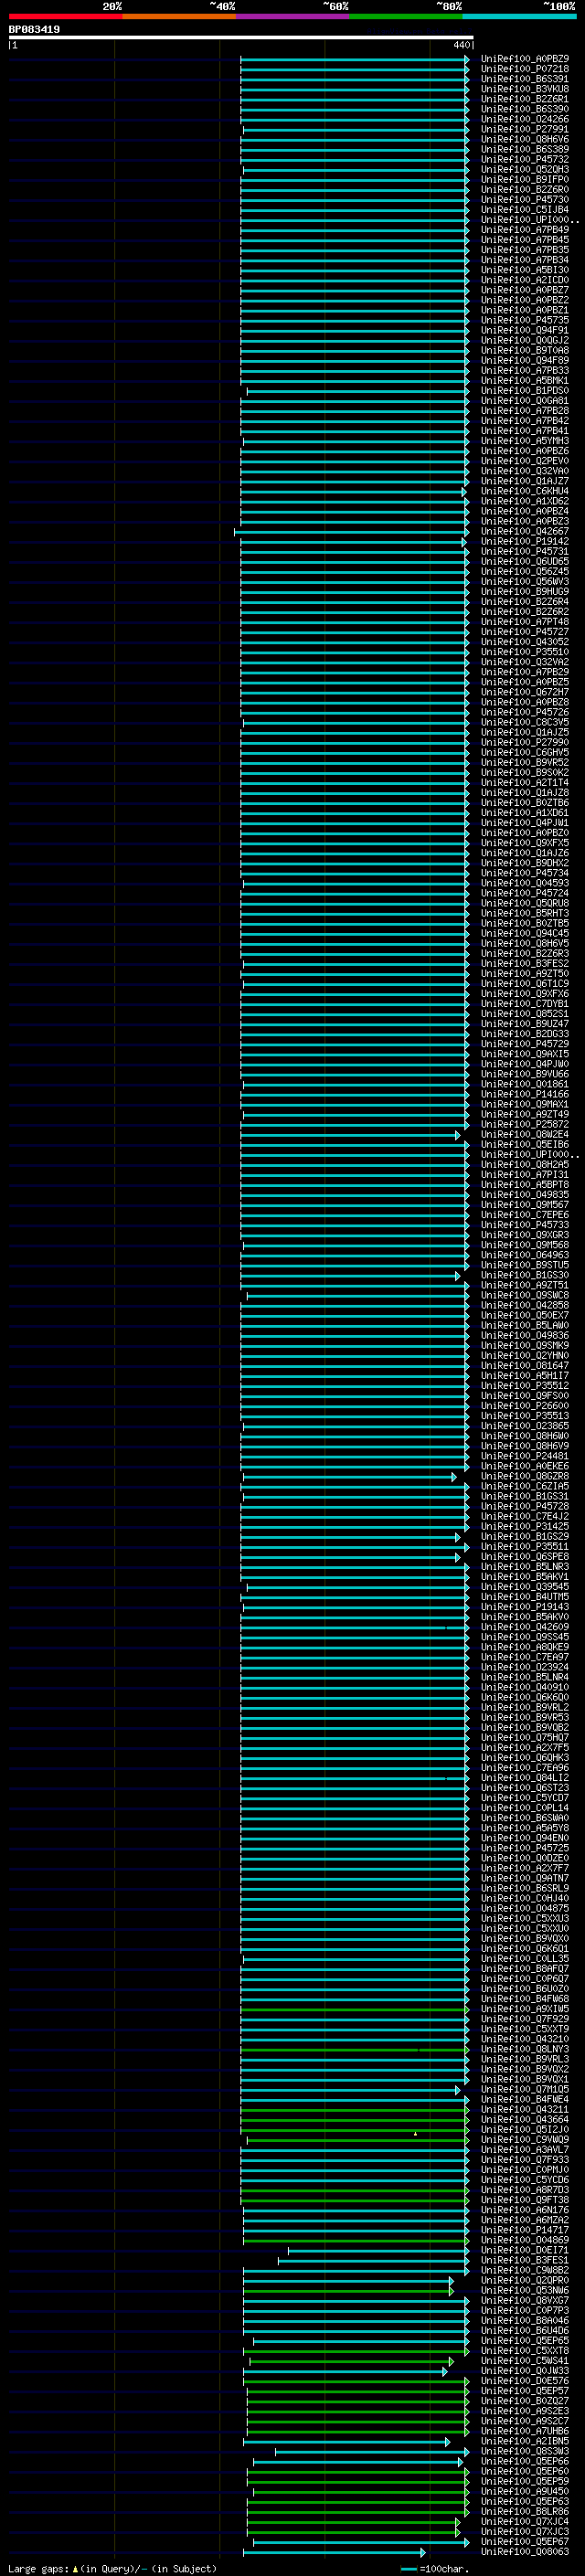Select hit label UniRef100_A7PI31
This screenshot has width=585, height=2576.
point(525,1175)
